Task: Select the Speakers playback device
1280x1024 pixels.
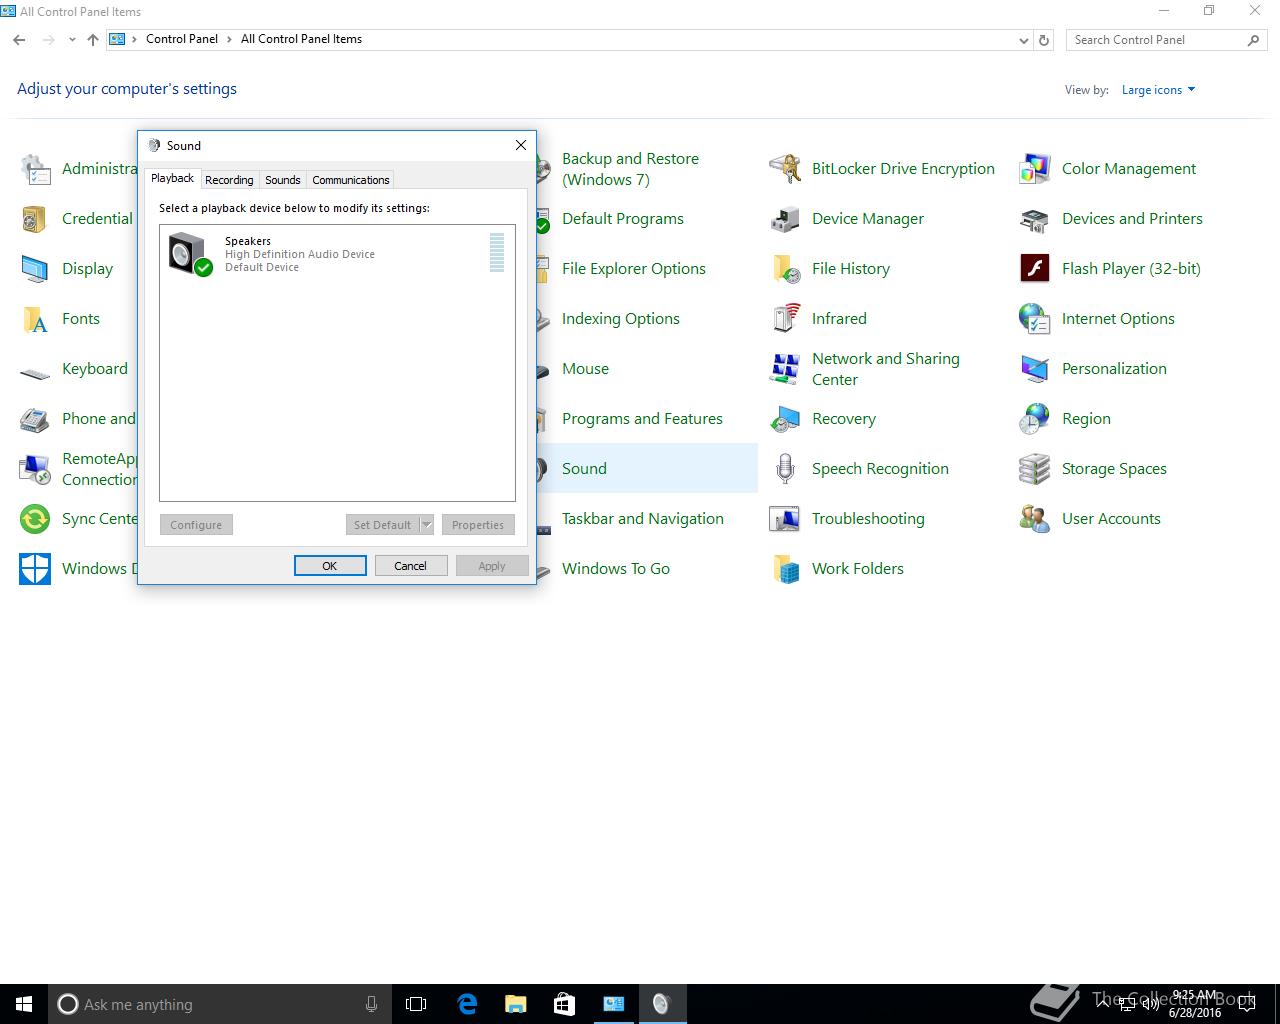Action: coord(337,254)
